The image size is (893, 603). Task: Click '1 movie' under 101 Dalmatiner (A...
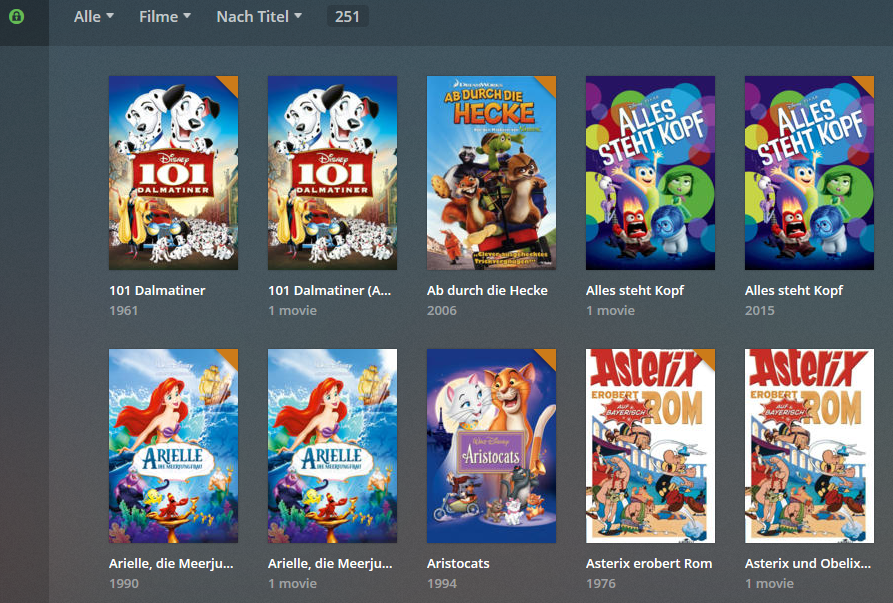tap(292, 311)
